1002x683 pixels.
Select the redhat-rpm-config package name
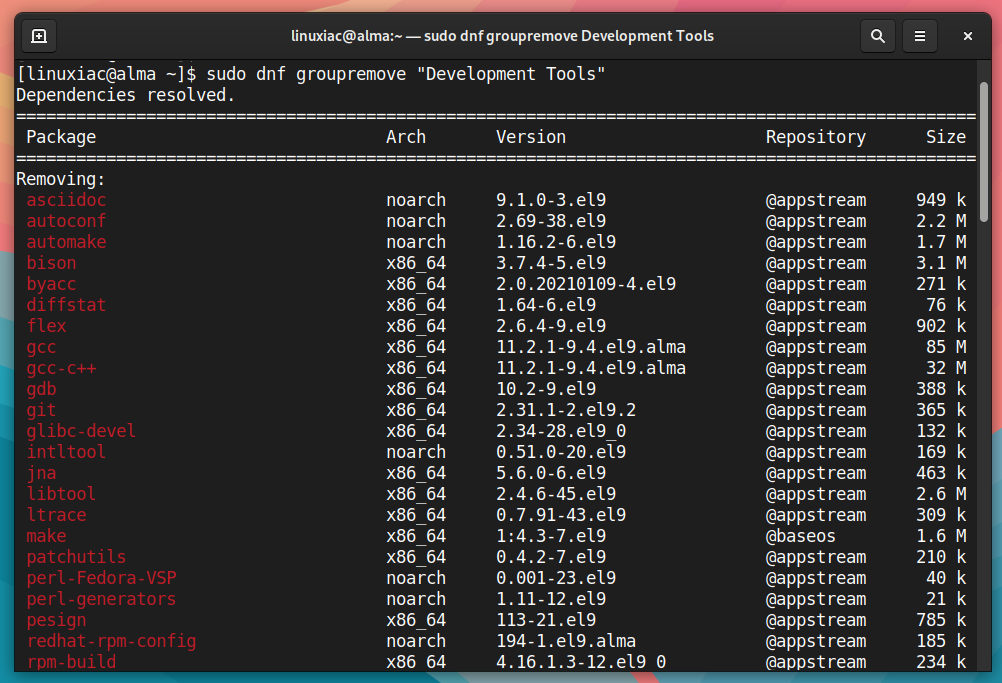point(111,641)
